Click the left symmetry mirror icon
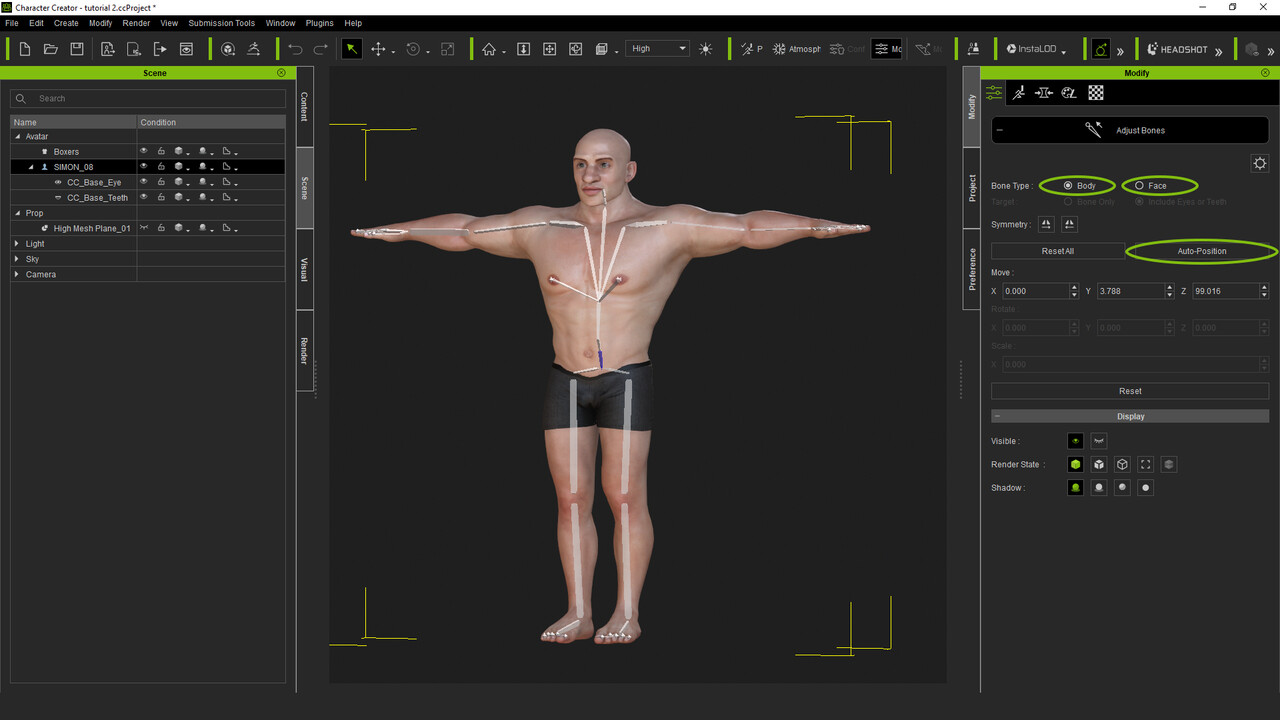1280x720 pixels. coord(1046,224)
